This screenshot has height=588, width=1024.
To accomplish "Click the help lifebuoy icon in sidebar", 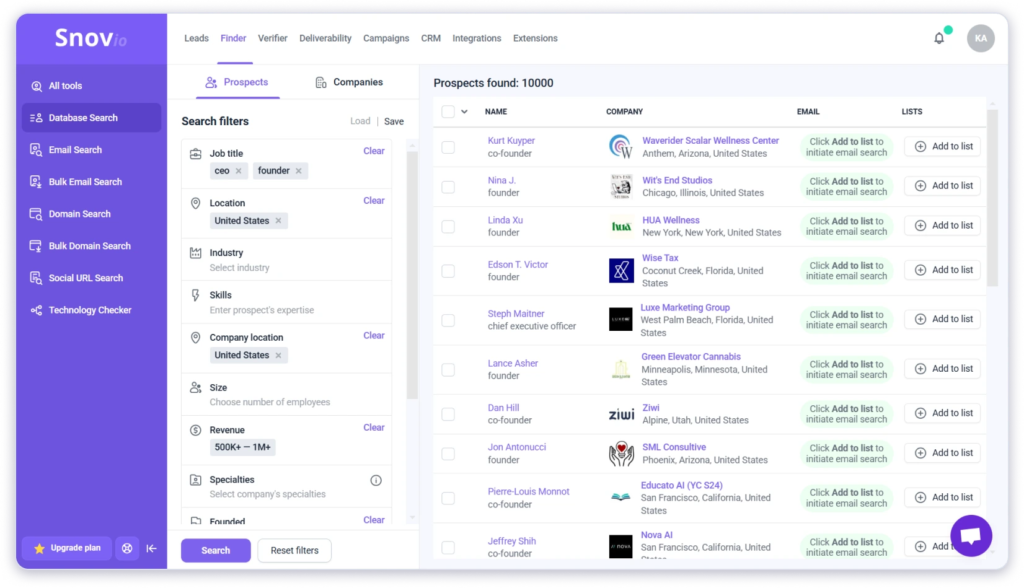I will (x=127, y=548).
